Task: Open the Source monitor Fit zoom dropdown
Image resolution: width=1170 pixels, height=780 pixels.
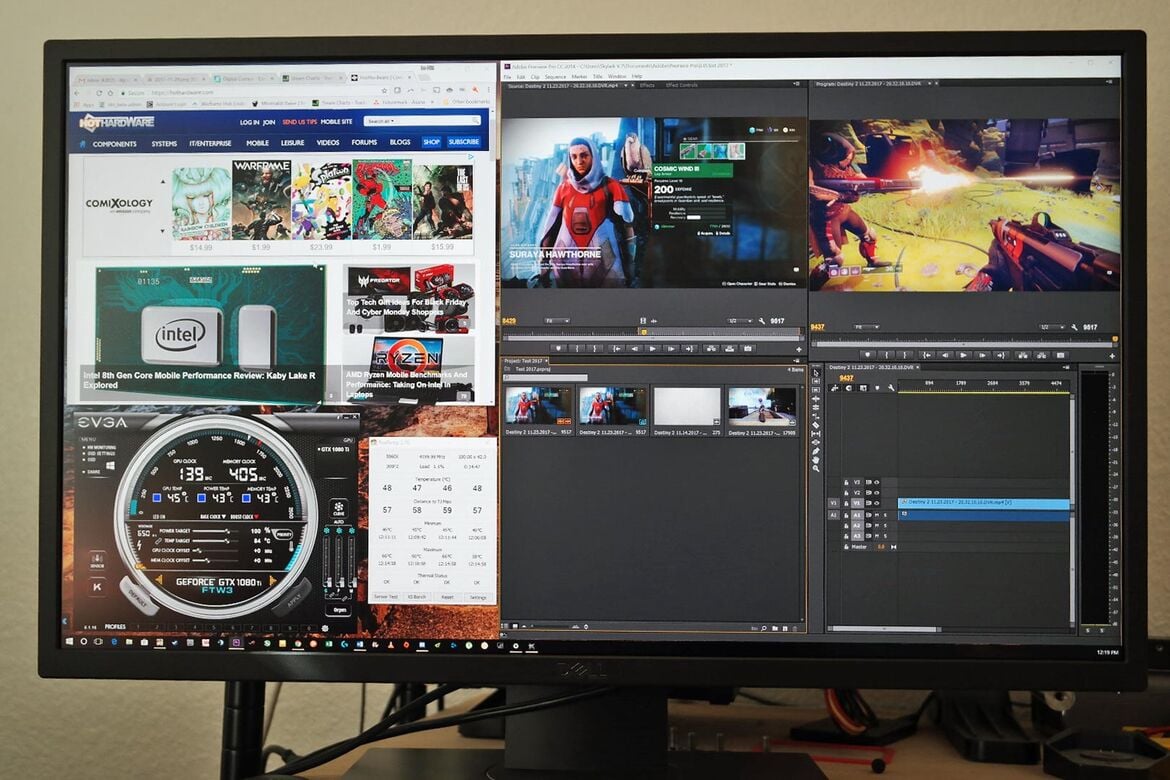Action: [557, 321]
